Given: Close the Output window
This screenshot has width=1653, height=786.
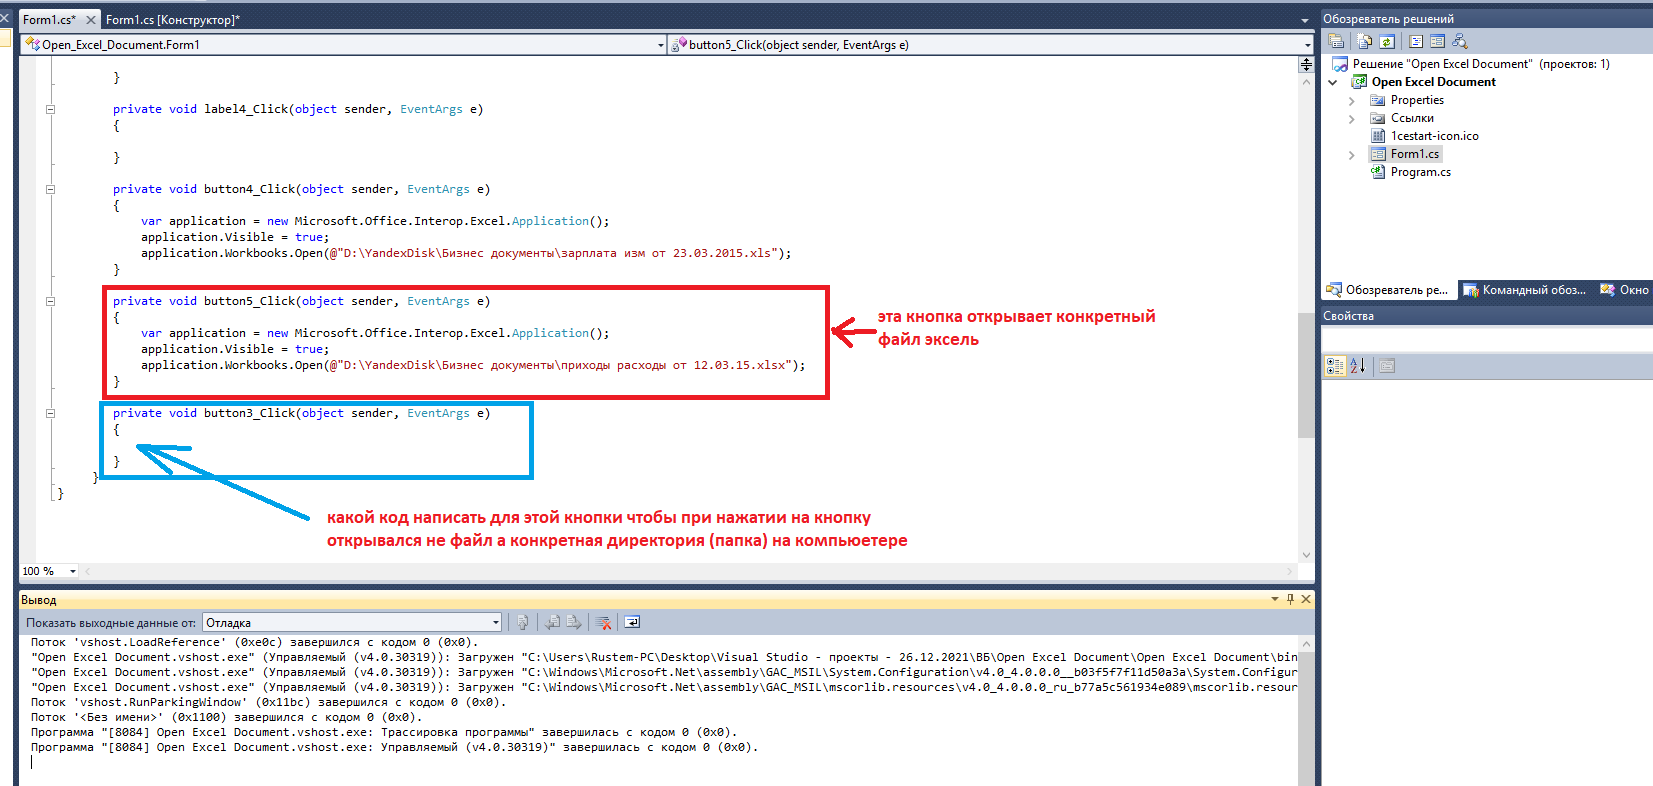Looking at the screenshot, I should point(1305,599).
